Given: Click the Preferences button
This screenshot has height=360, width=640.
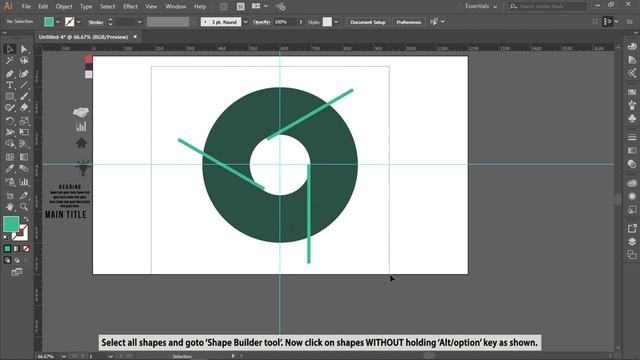Looking at the screenshot, I should tap(409, 22).
